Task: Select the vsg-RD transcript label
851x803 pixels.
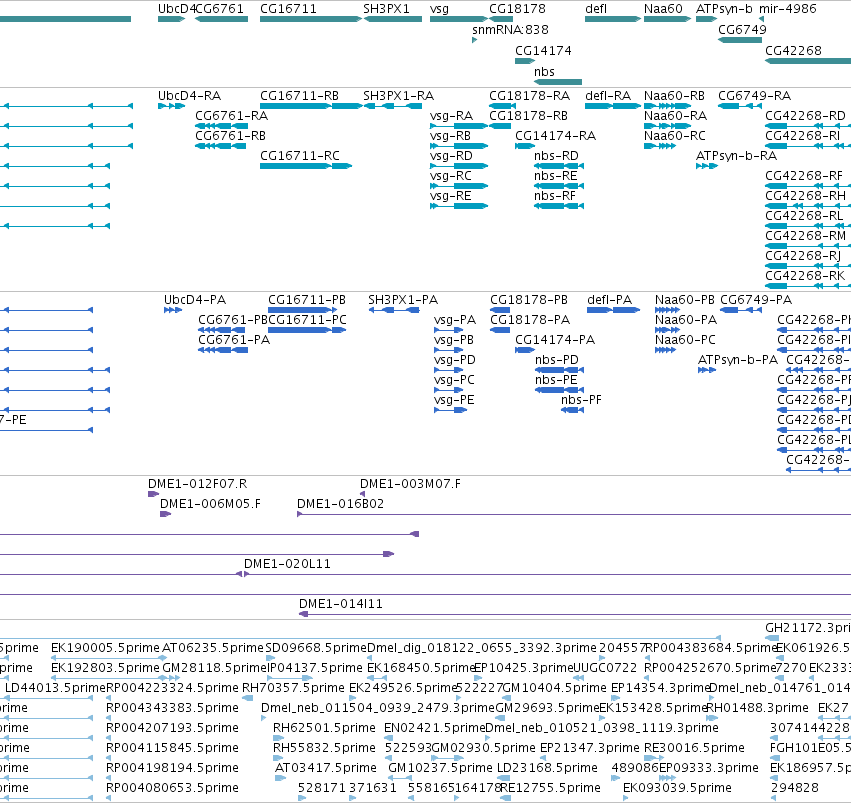Action: coord(452,156)
